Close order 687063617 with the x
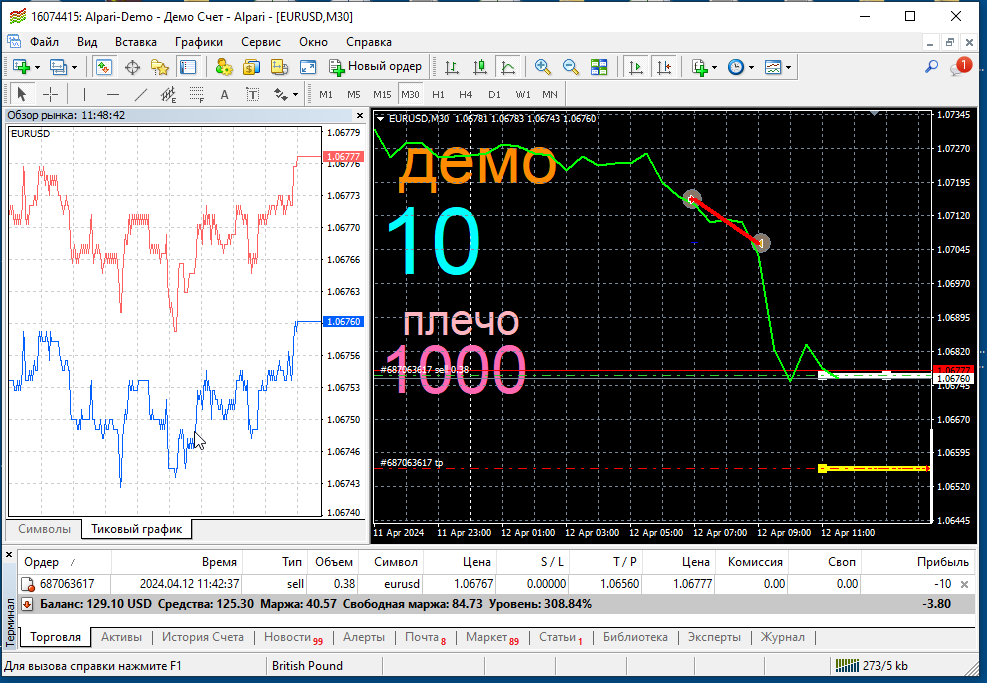The height and width of the screenshot is (683, 987). [964, 584]
